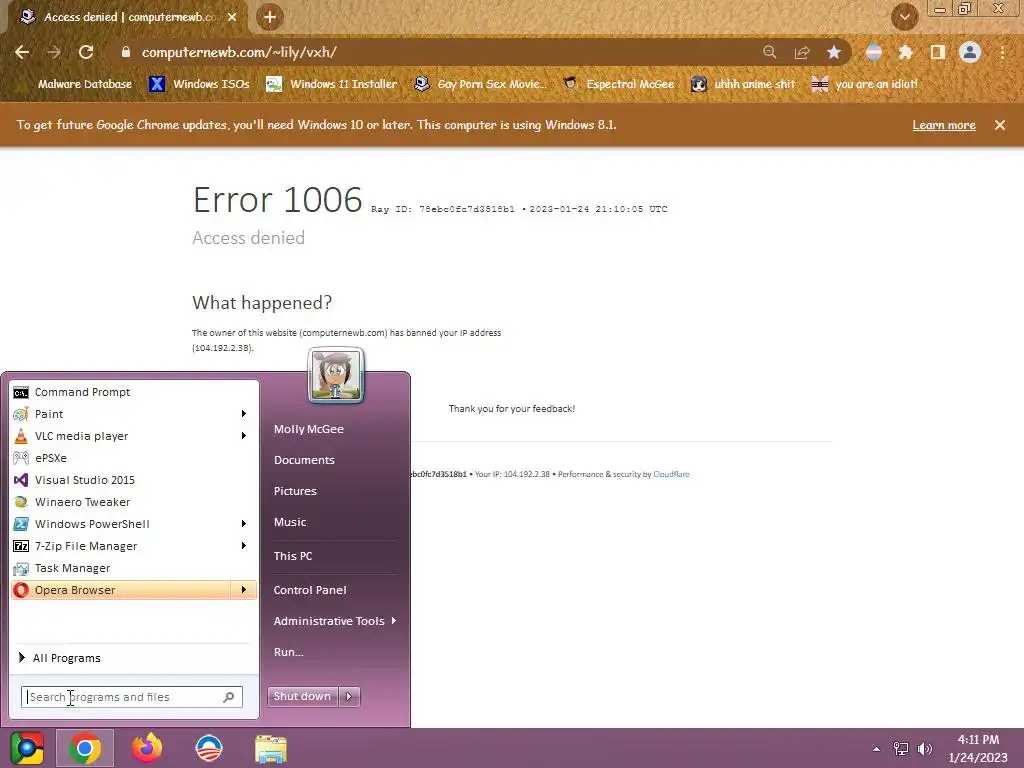Open Opera Browser from Start menu
The image size is (1024, 768).
[121, 590]
